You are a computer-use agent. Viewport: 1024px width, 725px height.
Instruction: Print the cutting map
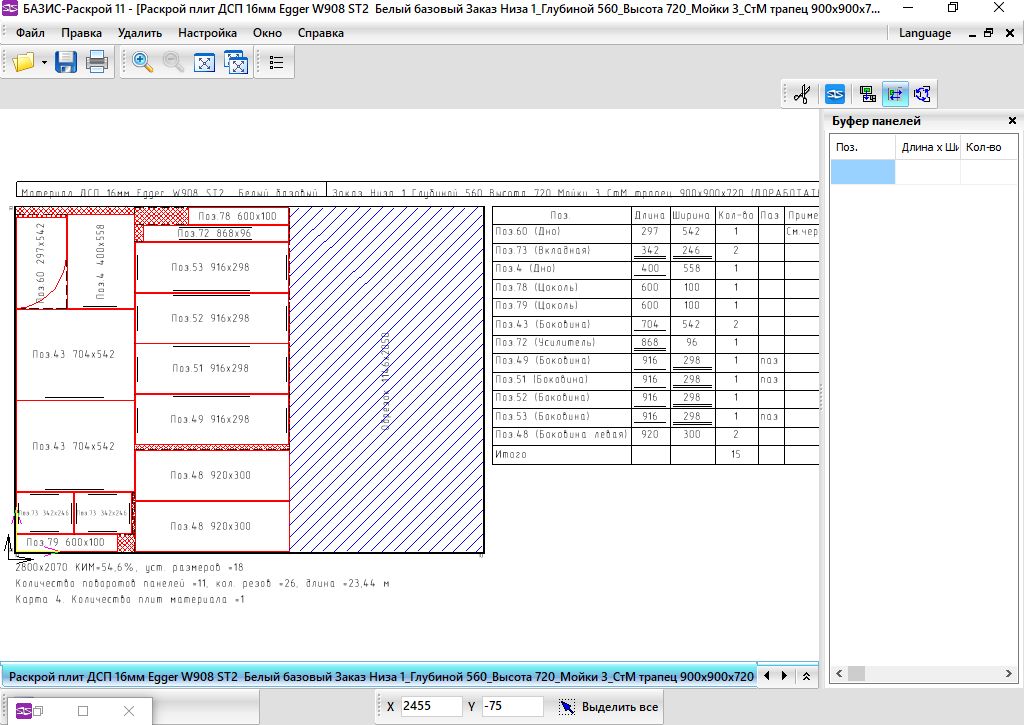pos(97,62)
